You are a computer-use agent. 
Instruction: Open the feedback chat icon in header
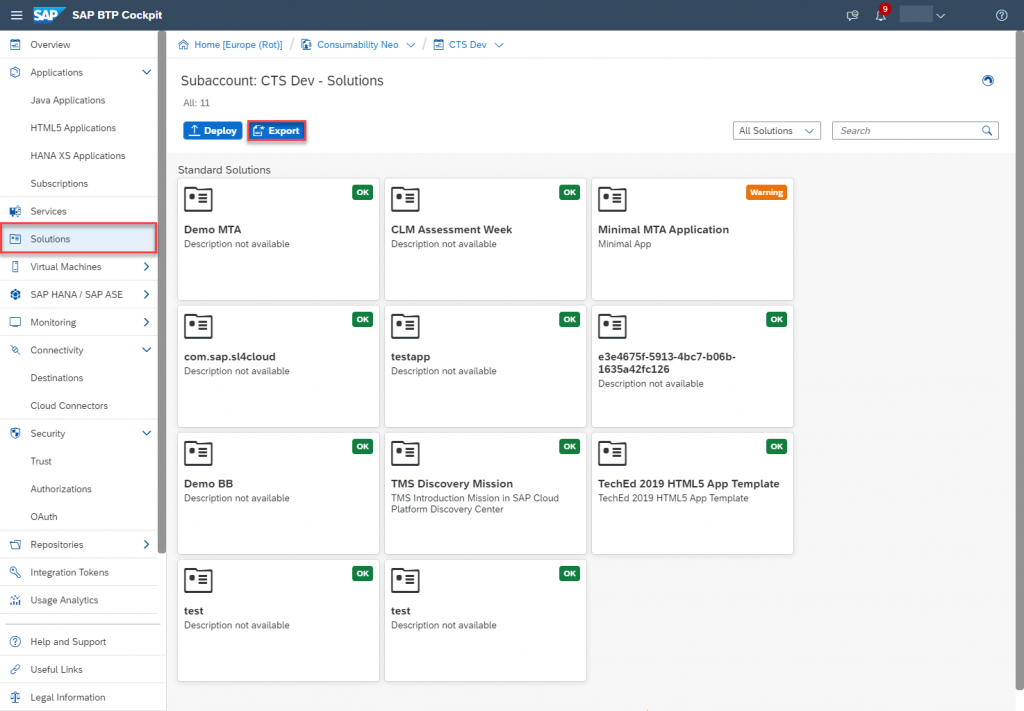tap(852, 16)
